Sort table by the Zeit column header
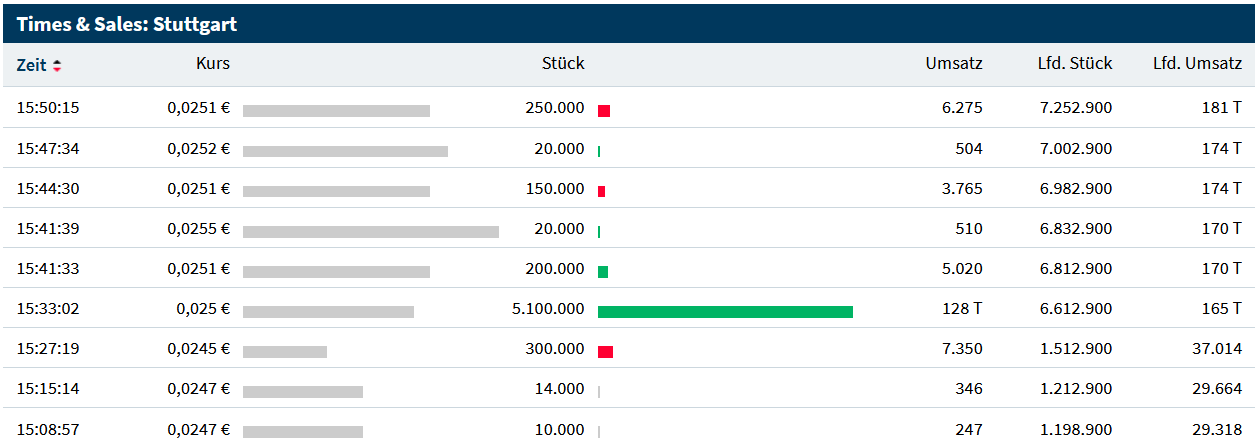Image resolution: width=1258 pixels, height=447 pixels. point(31,65)
